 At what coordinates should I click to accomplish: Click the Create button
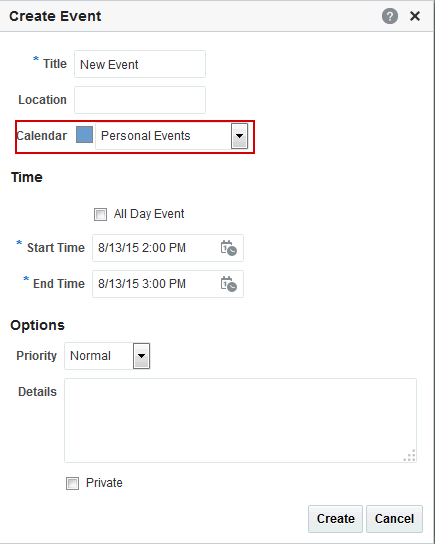(x=335, y=519)
